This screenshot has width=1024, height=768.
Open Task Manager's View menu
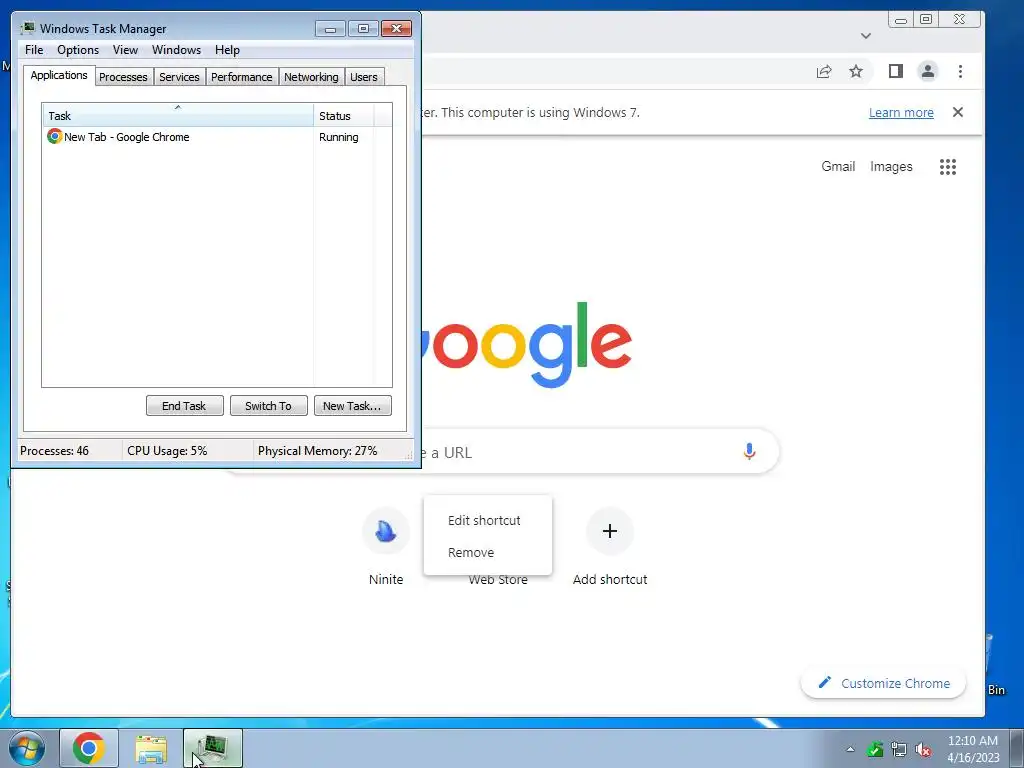(x=125, y=50)
